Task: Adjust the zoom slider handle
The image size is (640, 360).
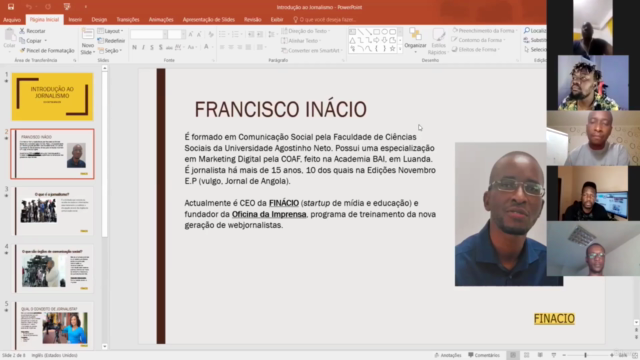Action: 586,355
